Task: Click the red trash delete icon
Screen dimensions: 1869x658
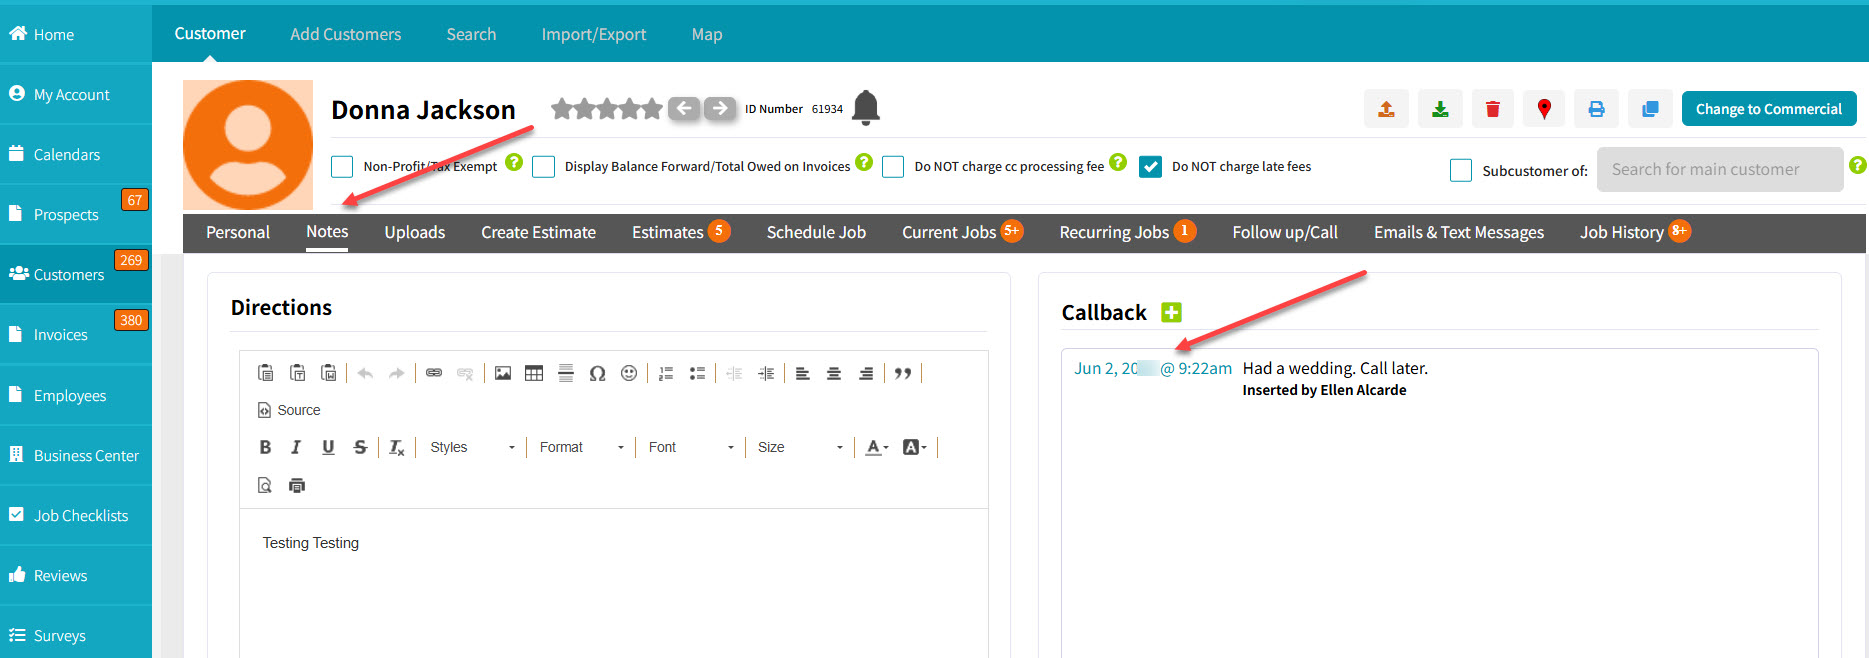Action: (1492, 109)
